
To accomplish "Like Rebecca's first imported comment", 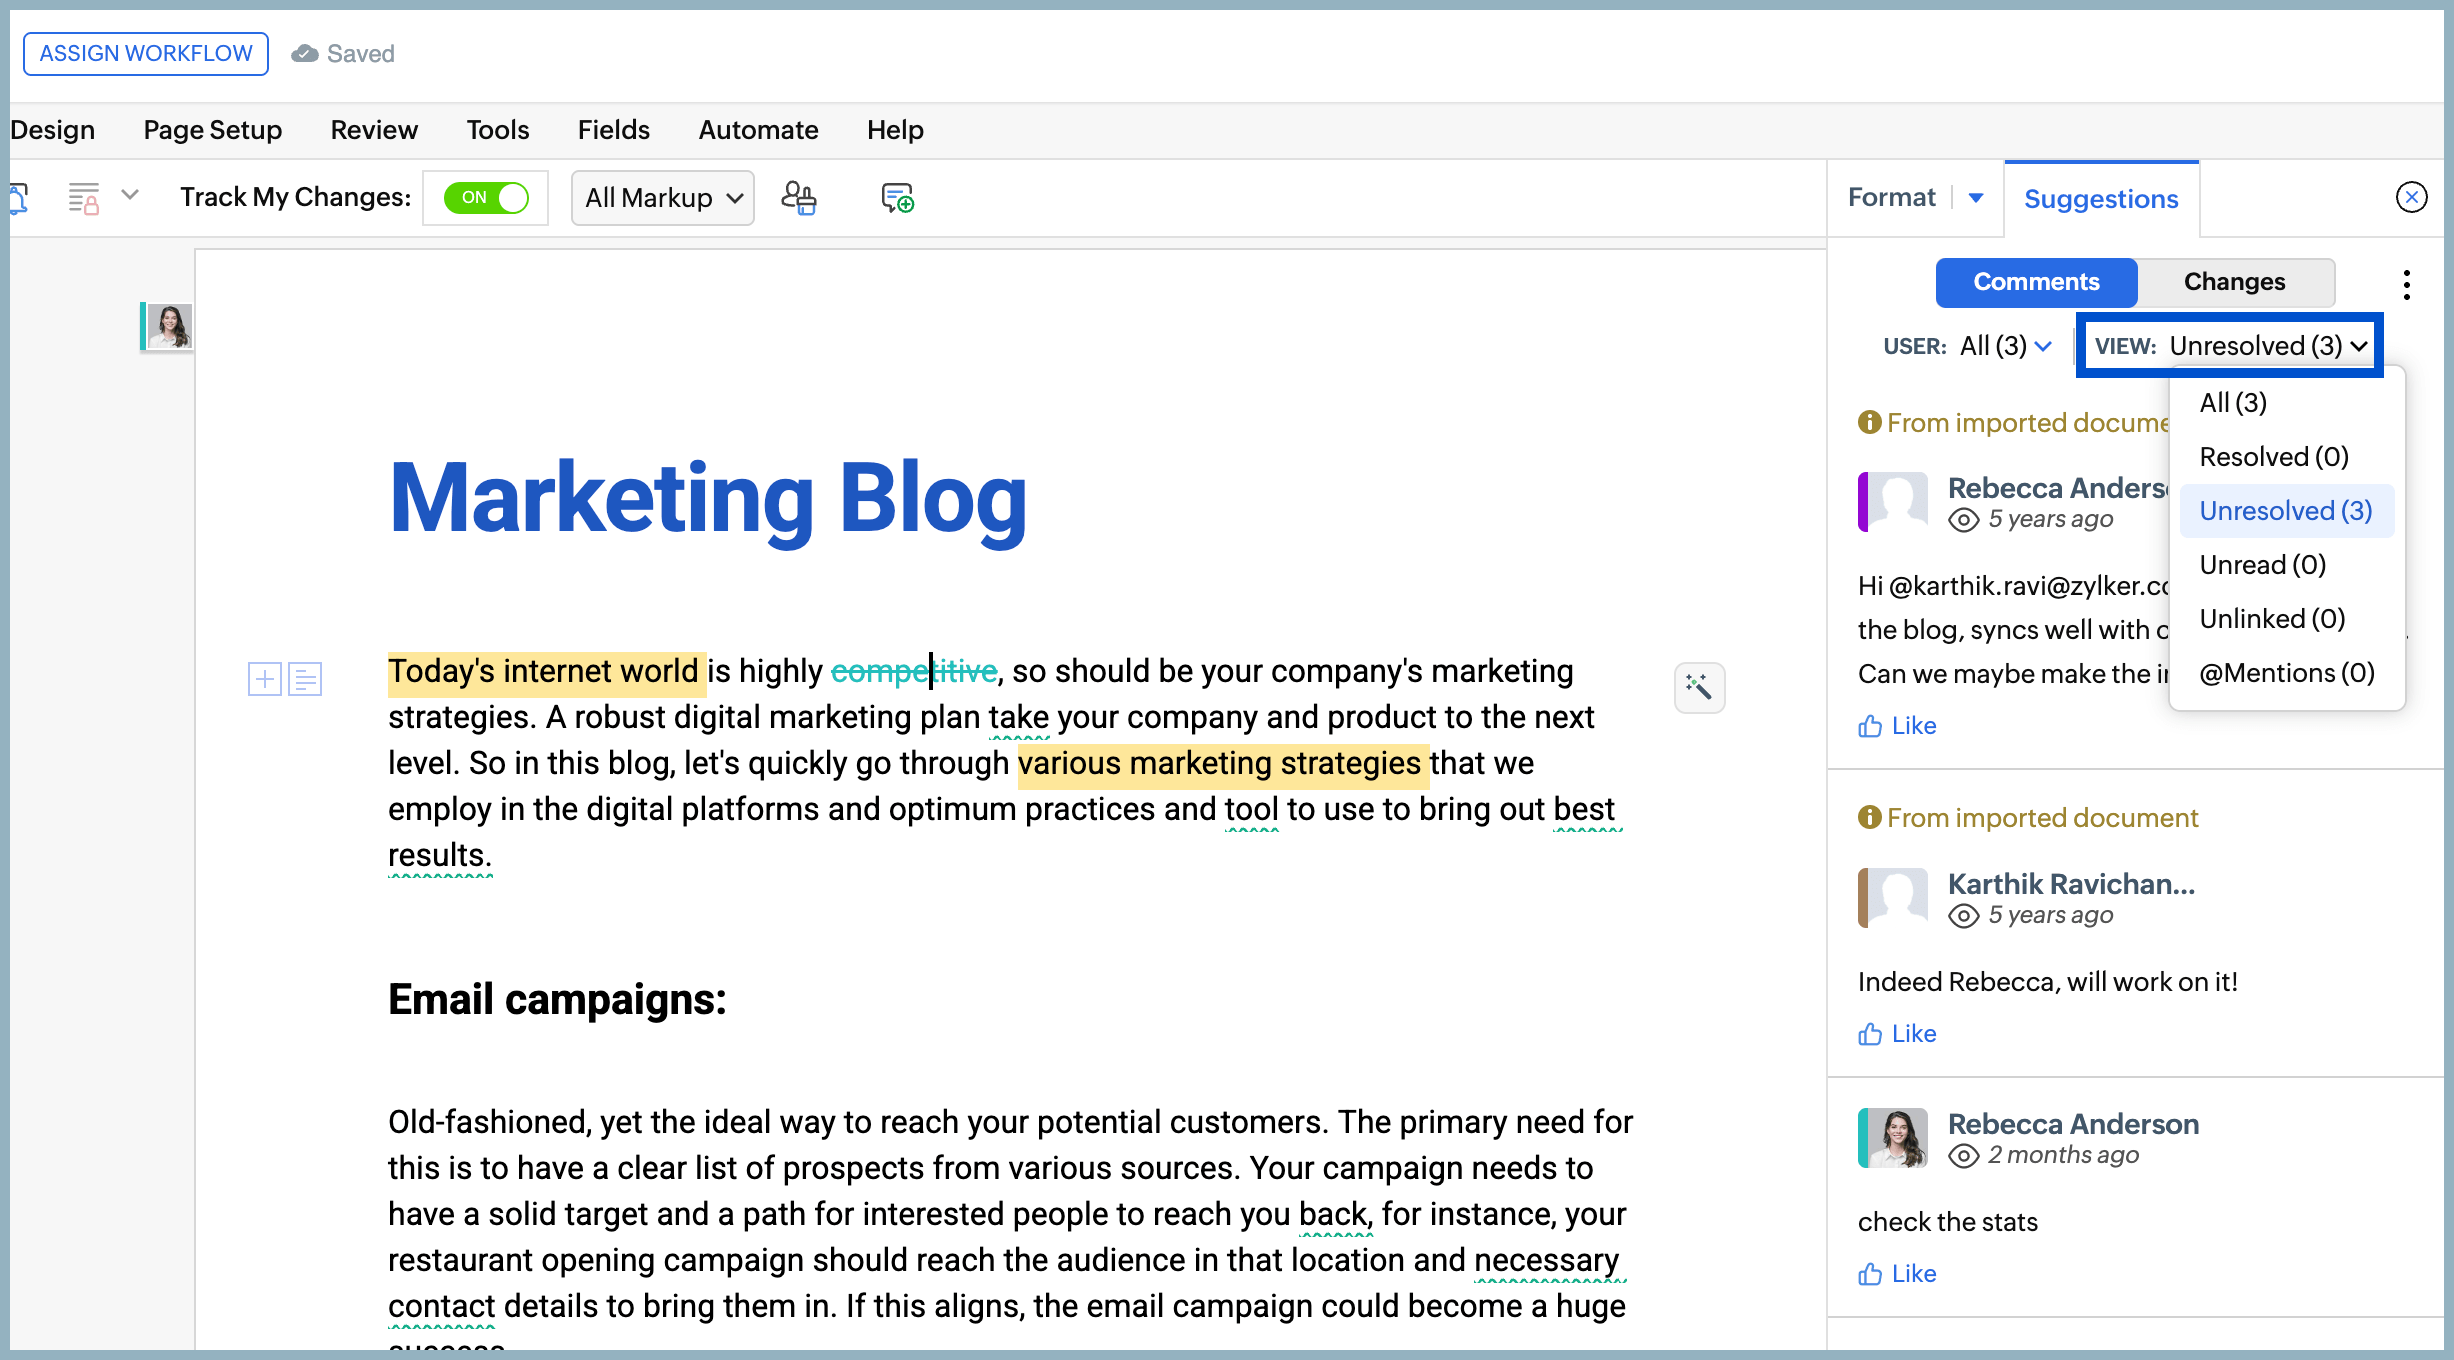I will [x=1897, y=726].
